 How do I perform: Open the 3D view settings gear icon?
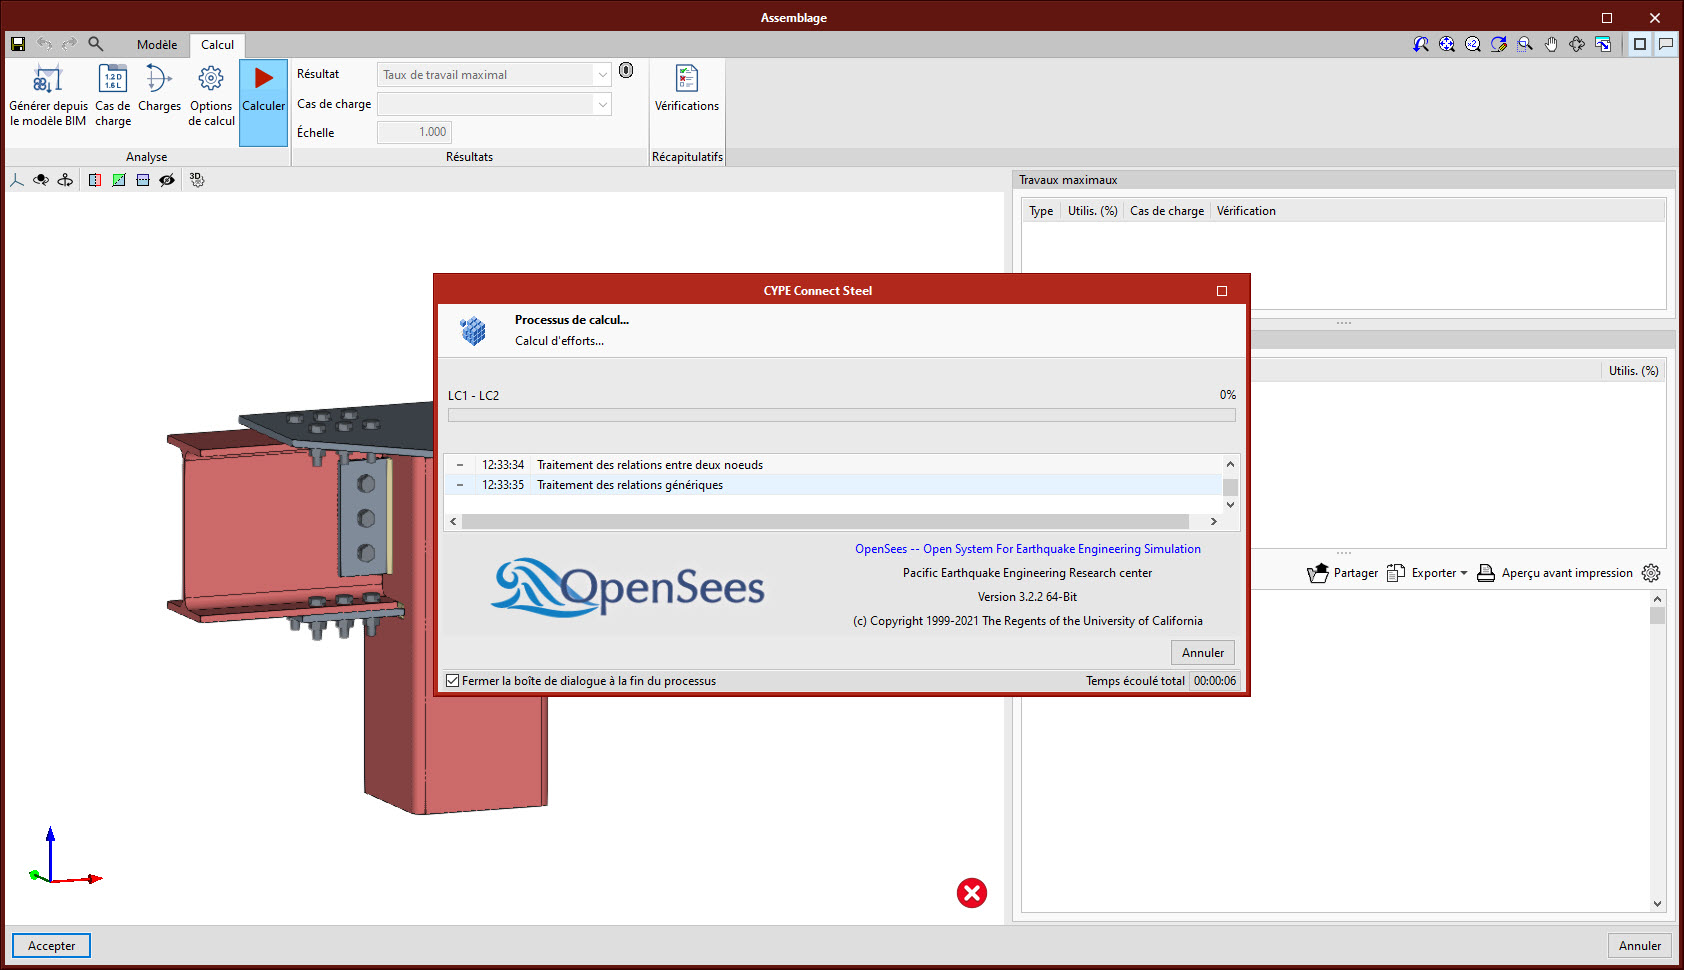pos(197,180)
